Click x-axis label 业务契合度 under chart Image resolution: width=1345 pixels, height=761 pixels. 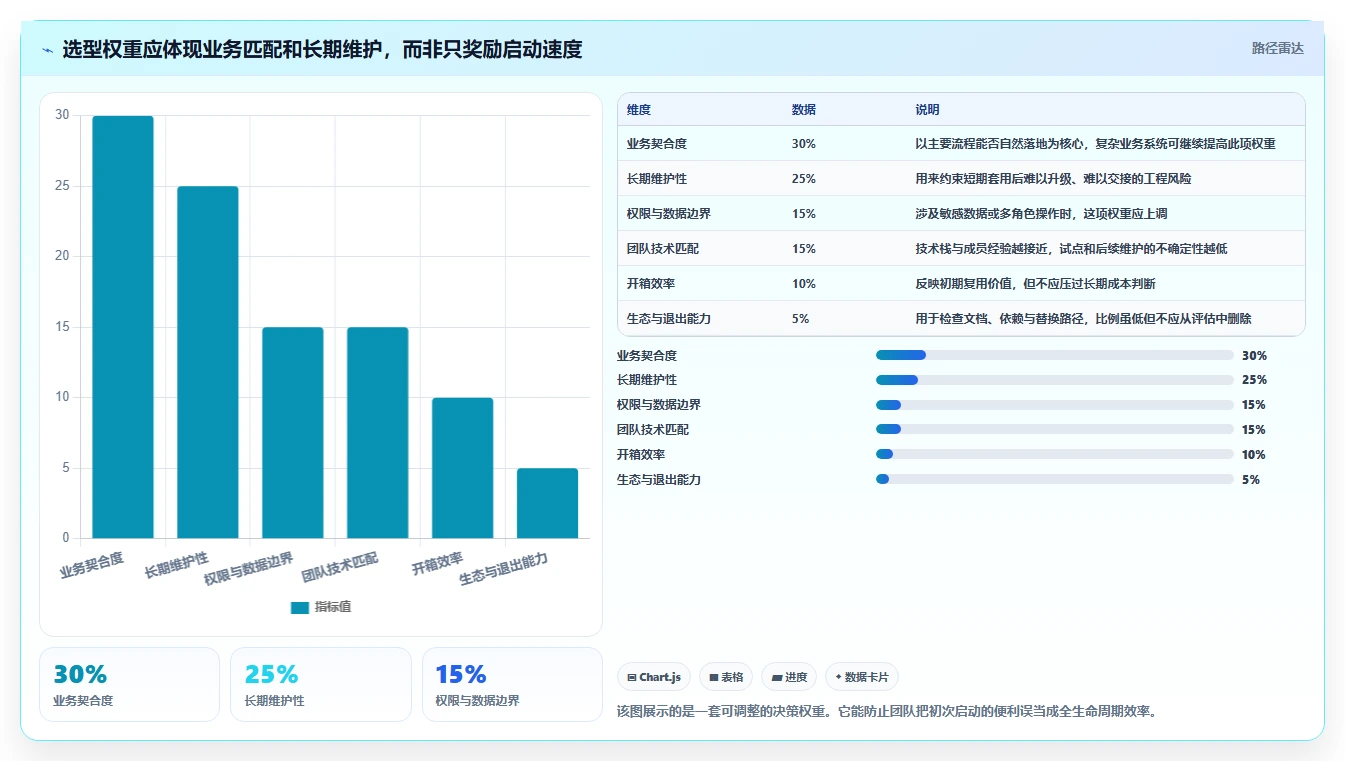92,565
